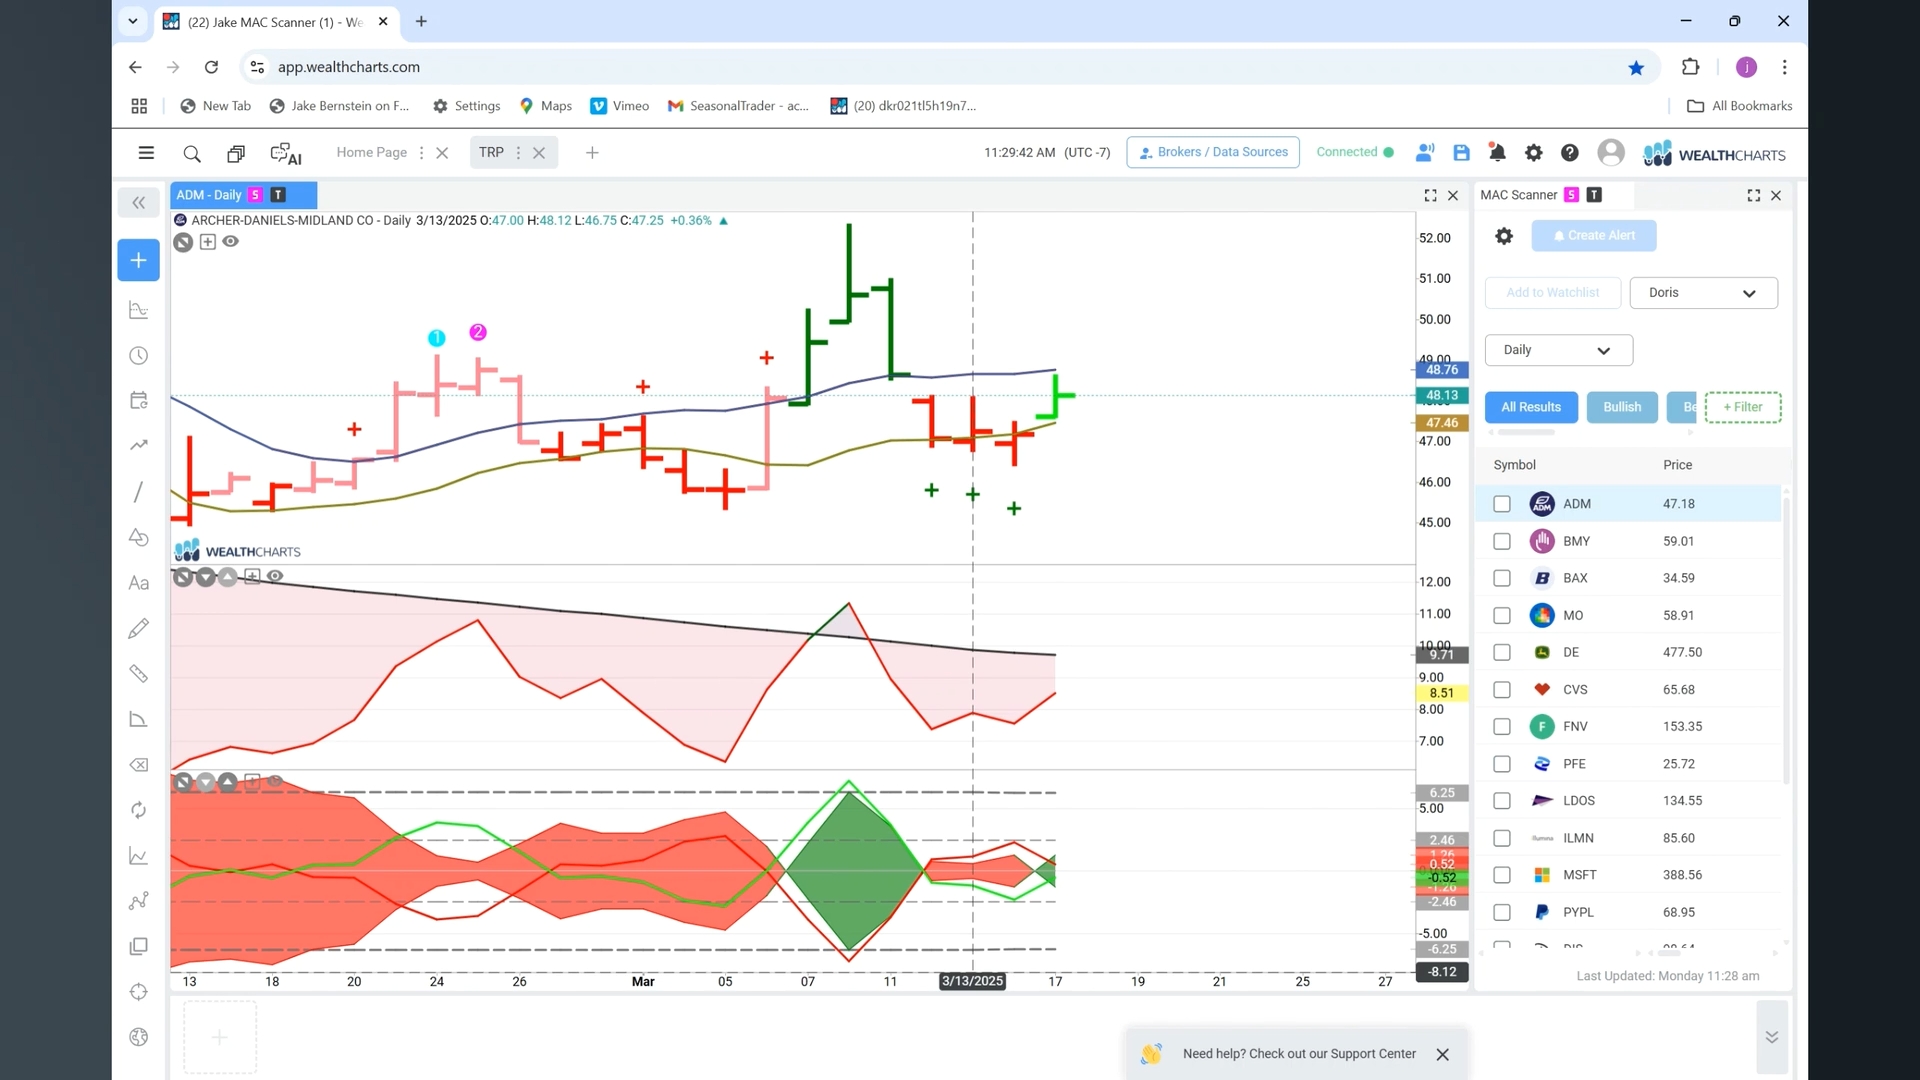Expand the bottom panel double chevron

point(1771,1037)
